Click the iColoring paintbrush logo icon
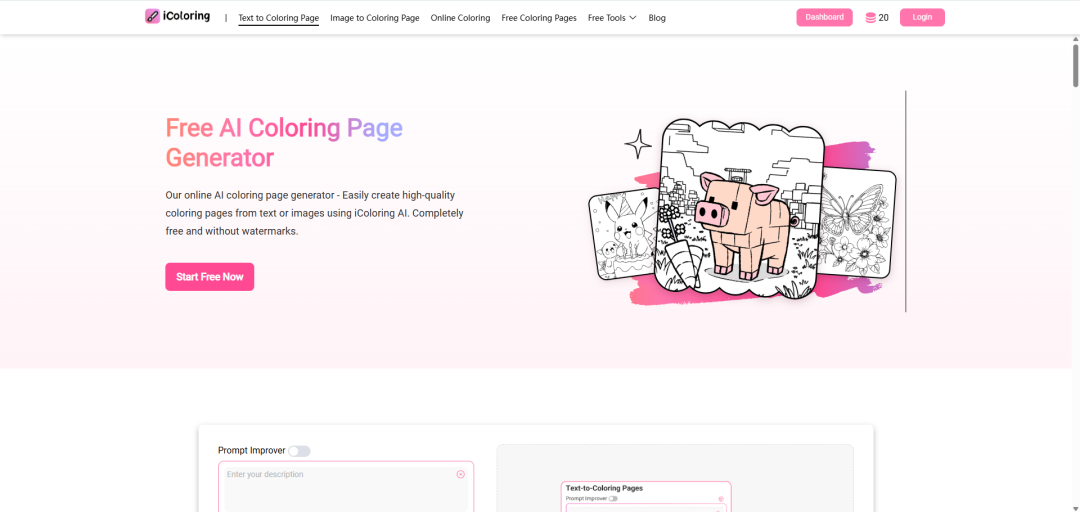Viewport: 1080px width, 512px height. pyautogui.click(x=152, y=17)
